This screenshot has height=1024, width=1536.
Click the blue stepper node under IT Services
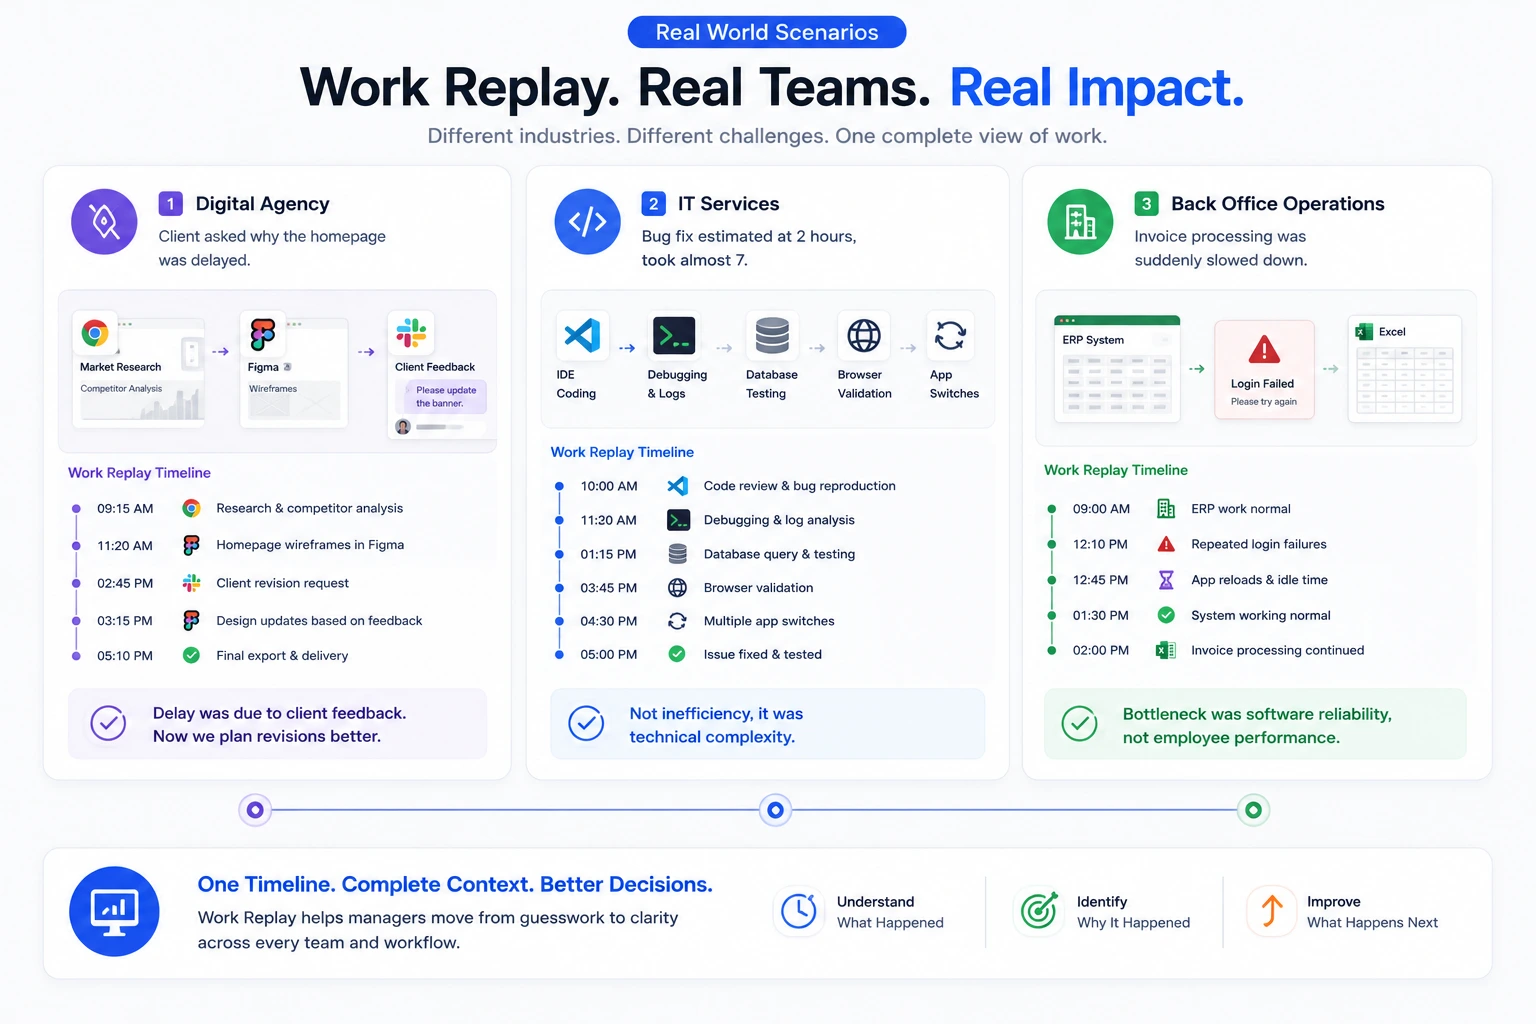point(775,810)
